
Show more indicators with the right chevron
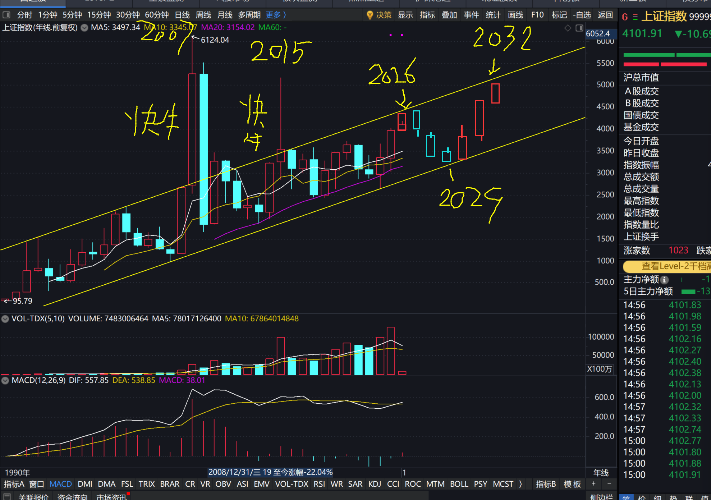pos(521,484)
